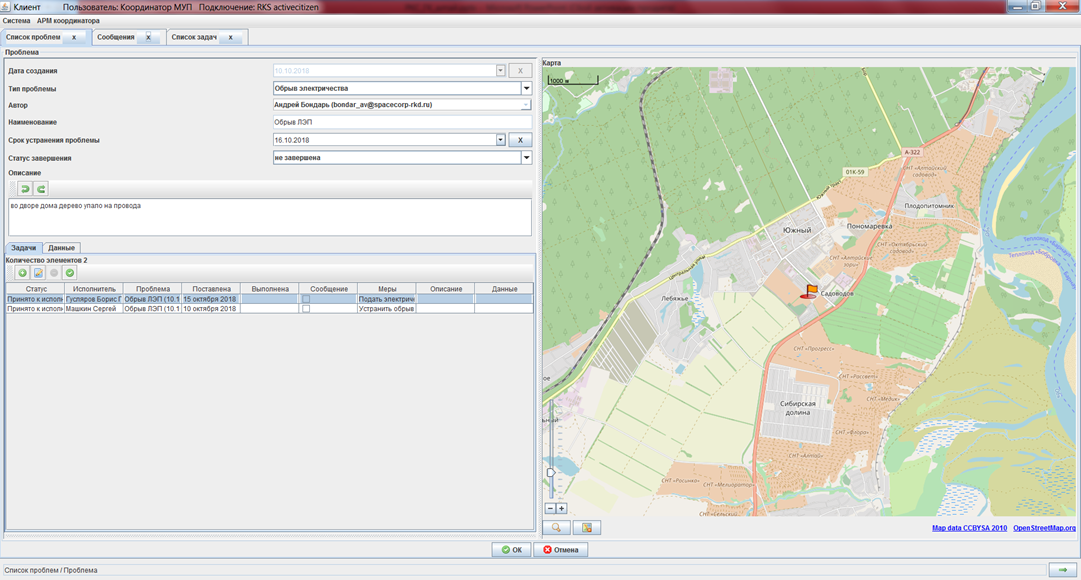This screenshot has height=580, width=1081.
Task: Click the map zoom slider handle
Action: click(x=550, y=471)
